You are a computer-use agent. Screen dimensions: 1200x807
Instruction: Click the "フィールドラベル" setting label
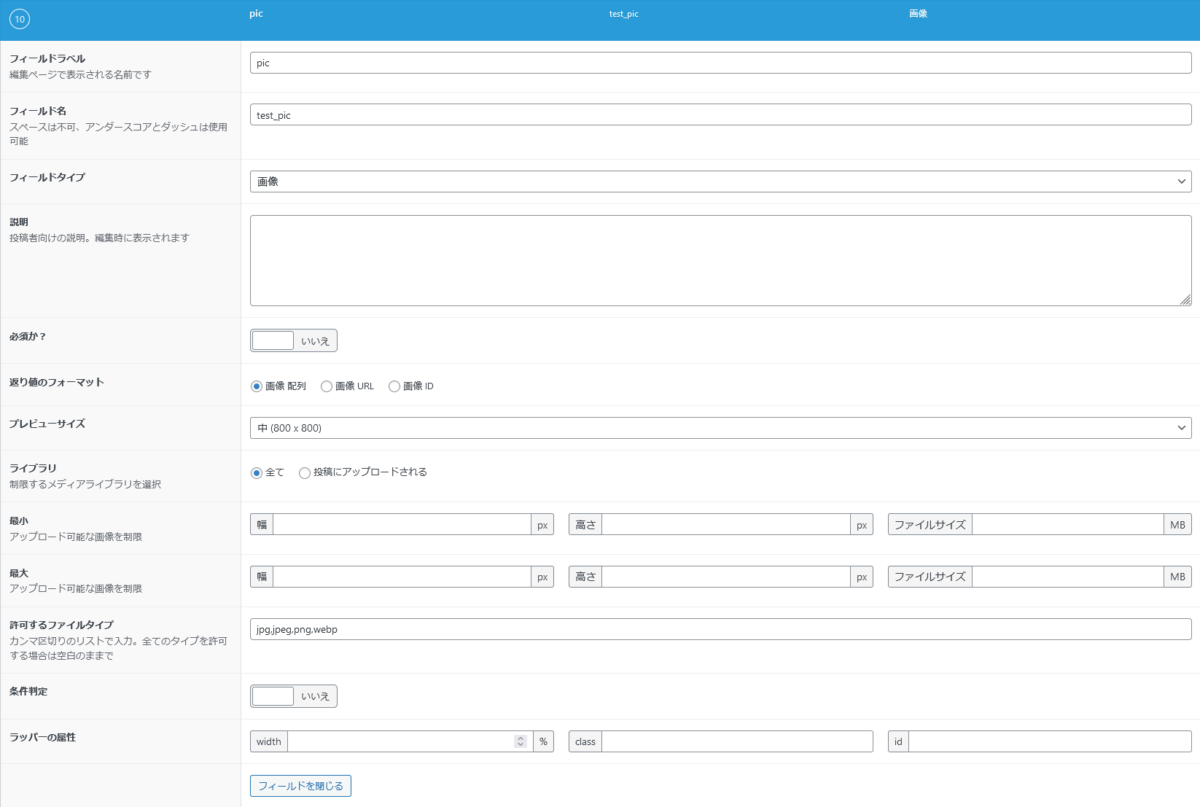[x=47, y=59]
